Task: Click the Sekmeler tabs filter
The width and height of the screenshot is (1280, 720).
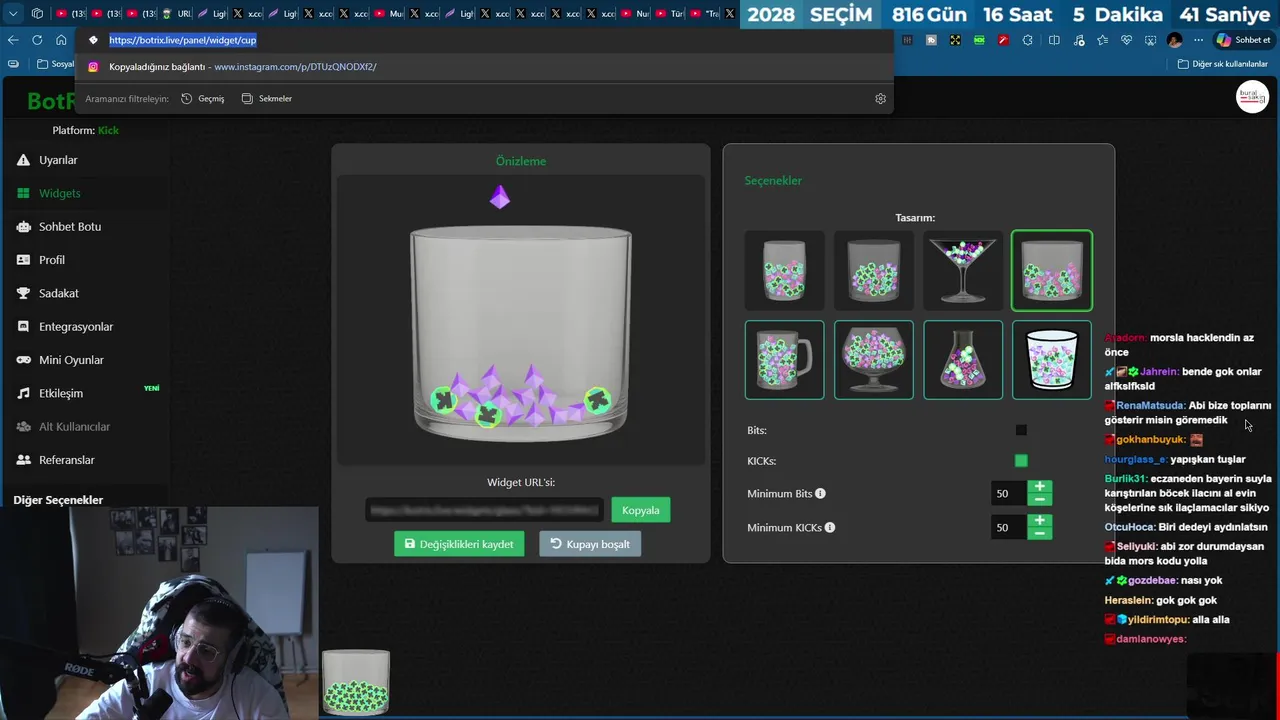Action: tap(267, 99)
